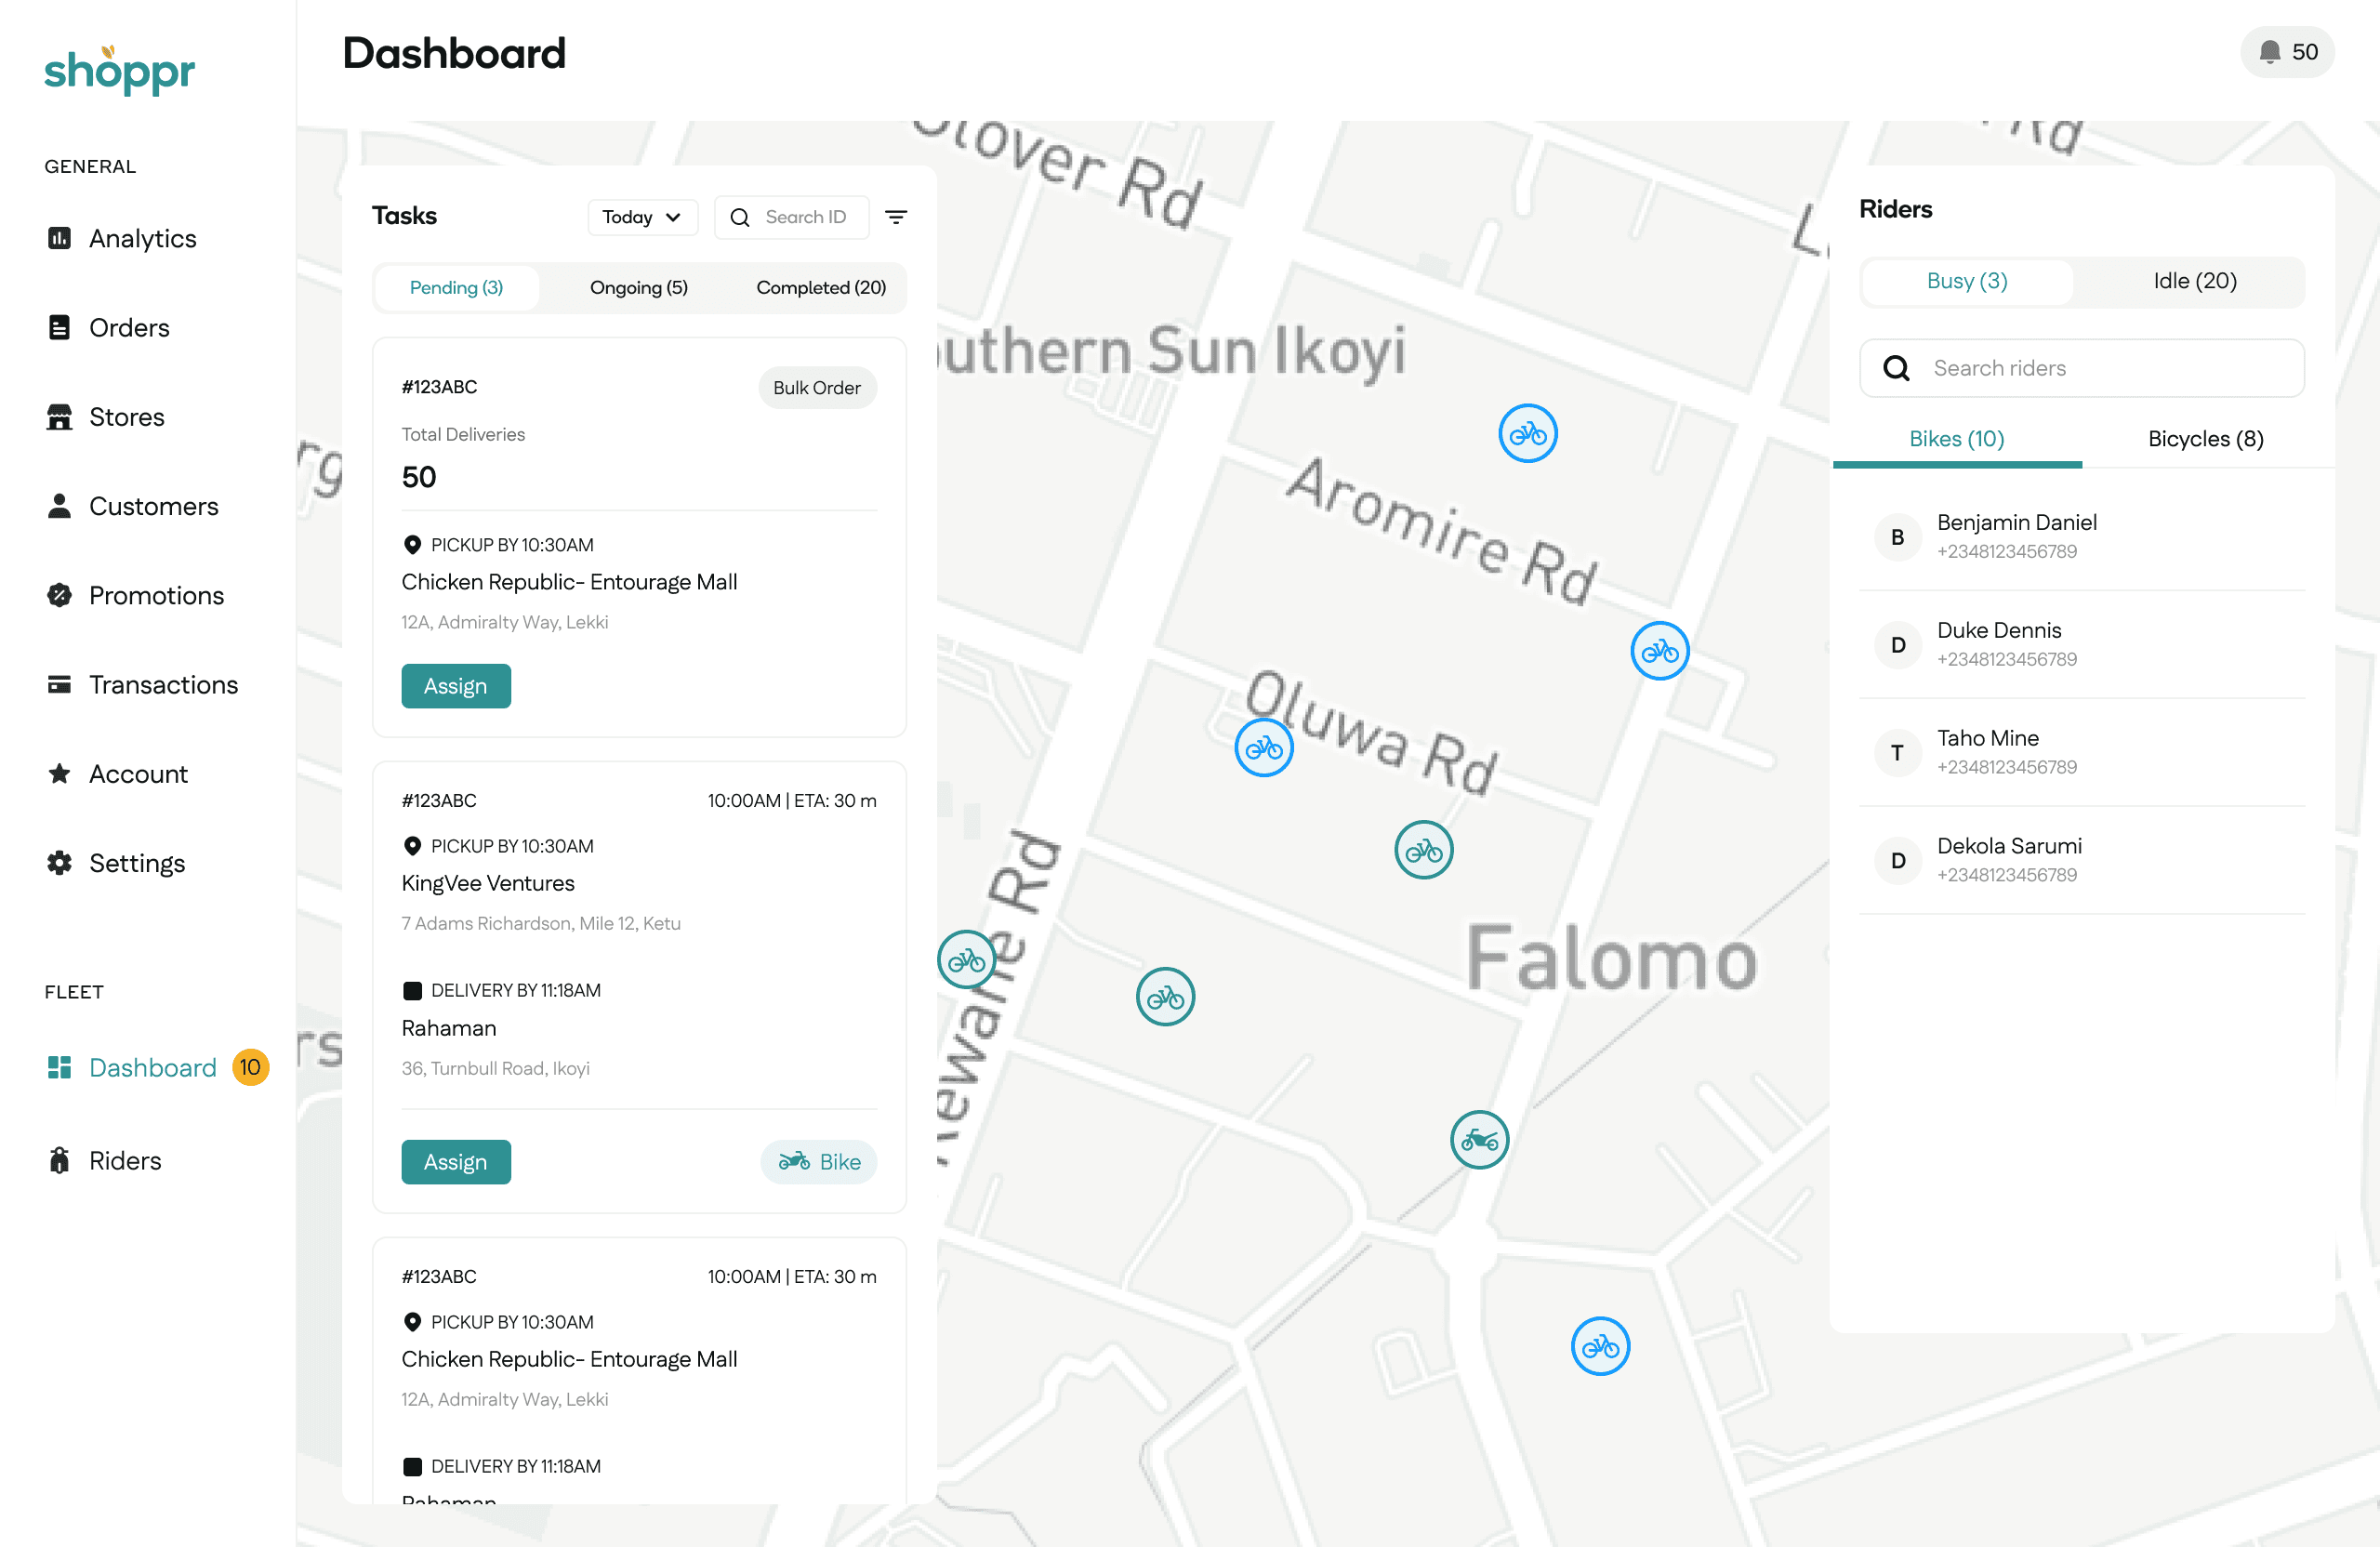Open Analytics from the sidebar
This screenshot has width=2380, height=1547.
coord(142,238)
